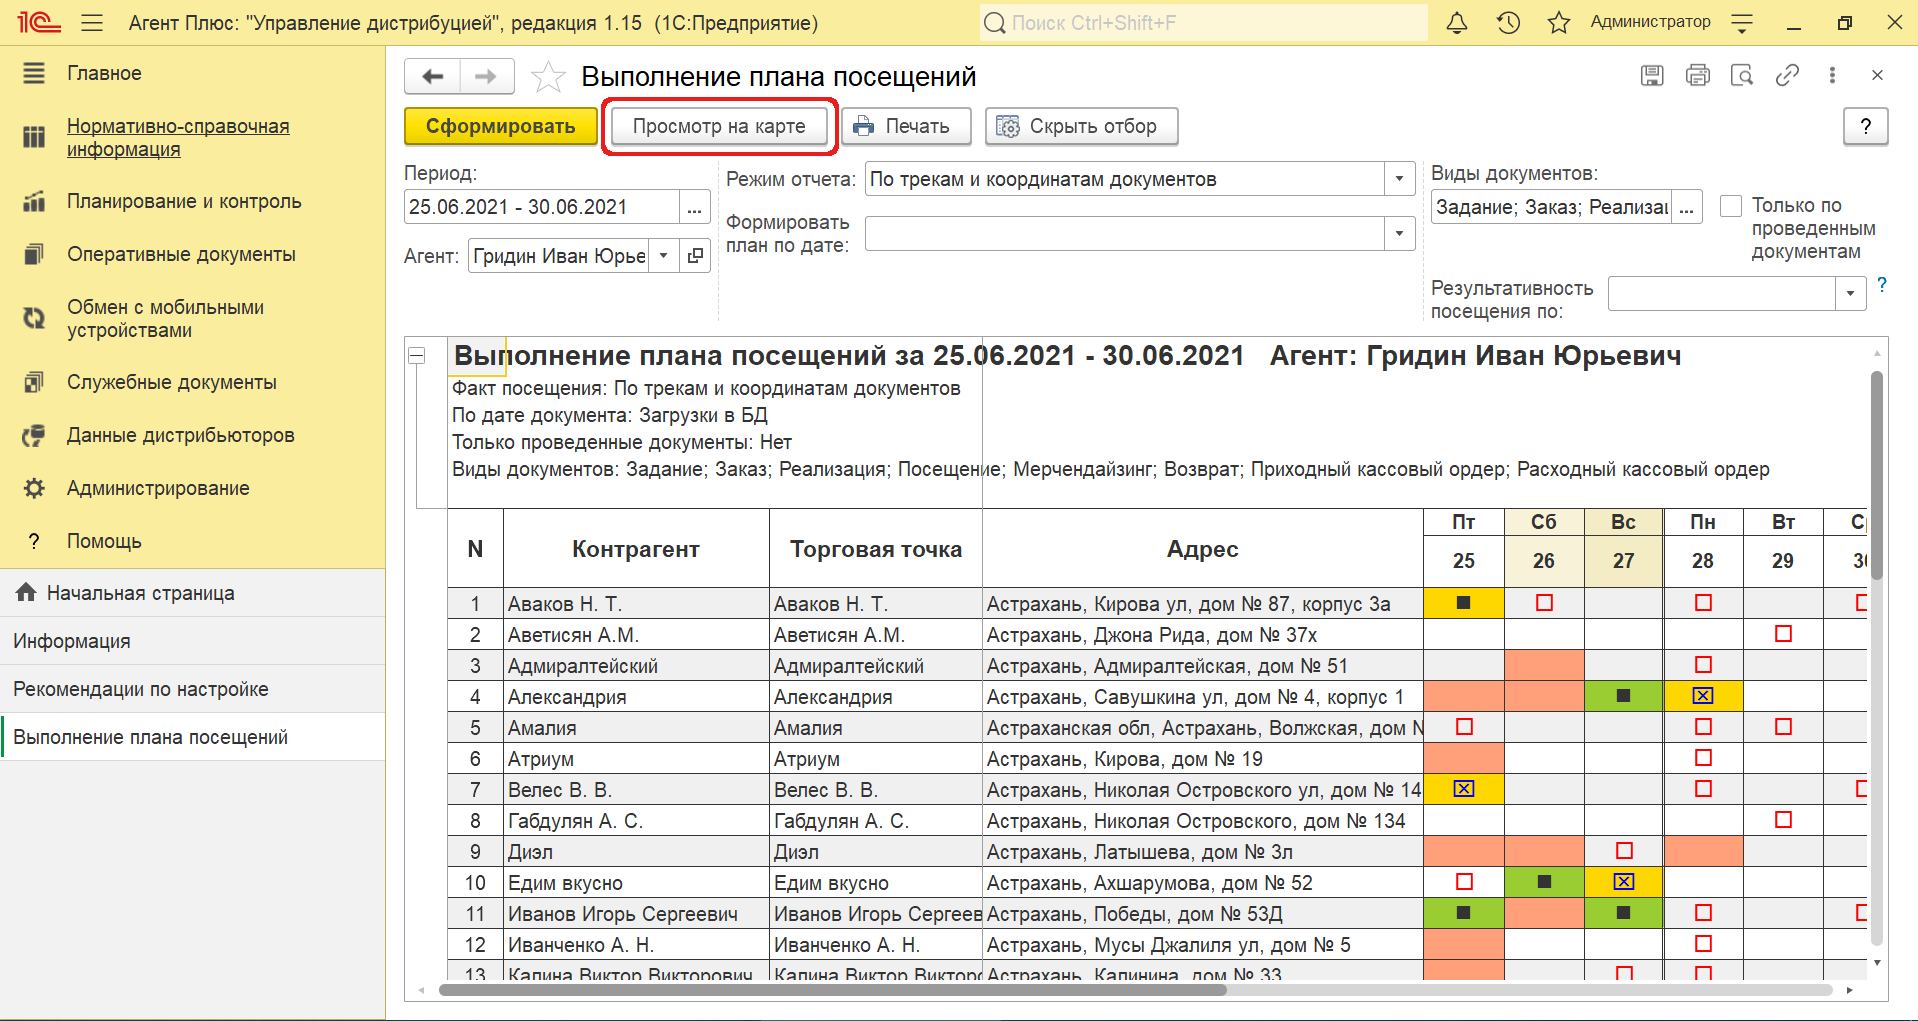Expand Формировать план по дате dropdown
The width and height of the screenshot is (1918, 1021).
[x=1399, y=233]
